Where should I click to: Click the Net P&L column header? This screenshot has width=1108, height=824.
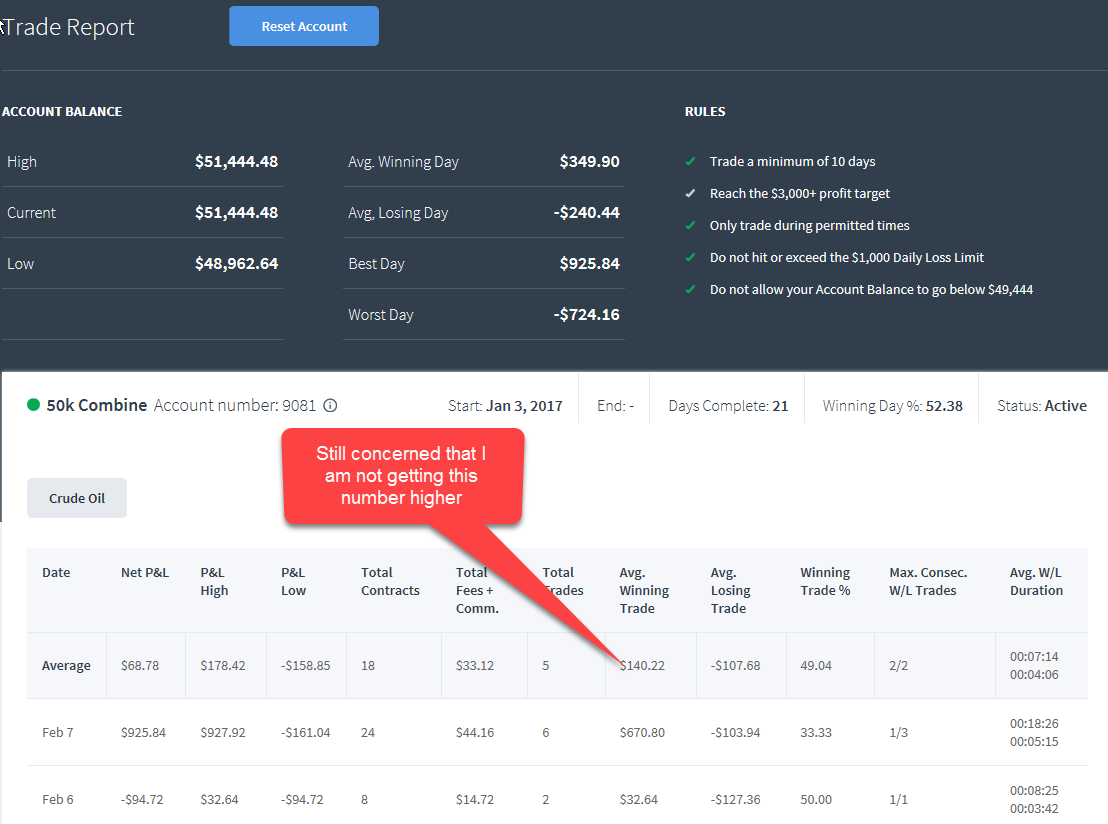(x=145, y=572)
